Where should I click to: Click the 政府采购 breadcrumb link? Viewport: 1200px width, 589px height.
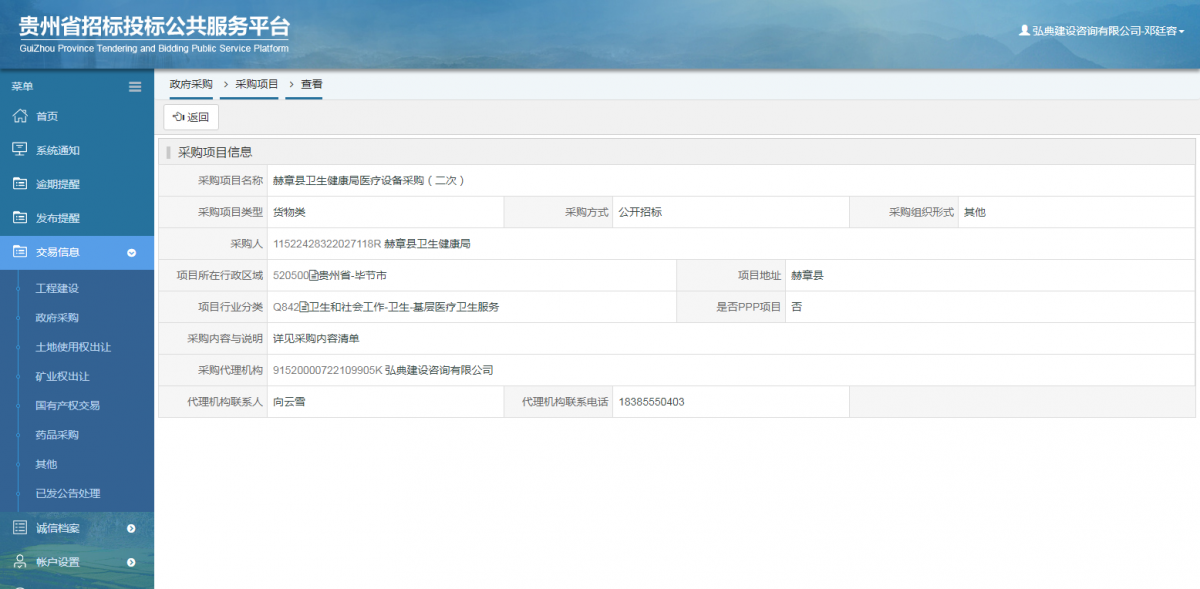click(191, 85)
